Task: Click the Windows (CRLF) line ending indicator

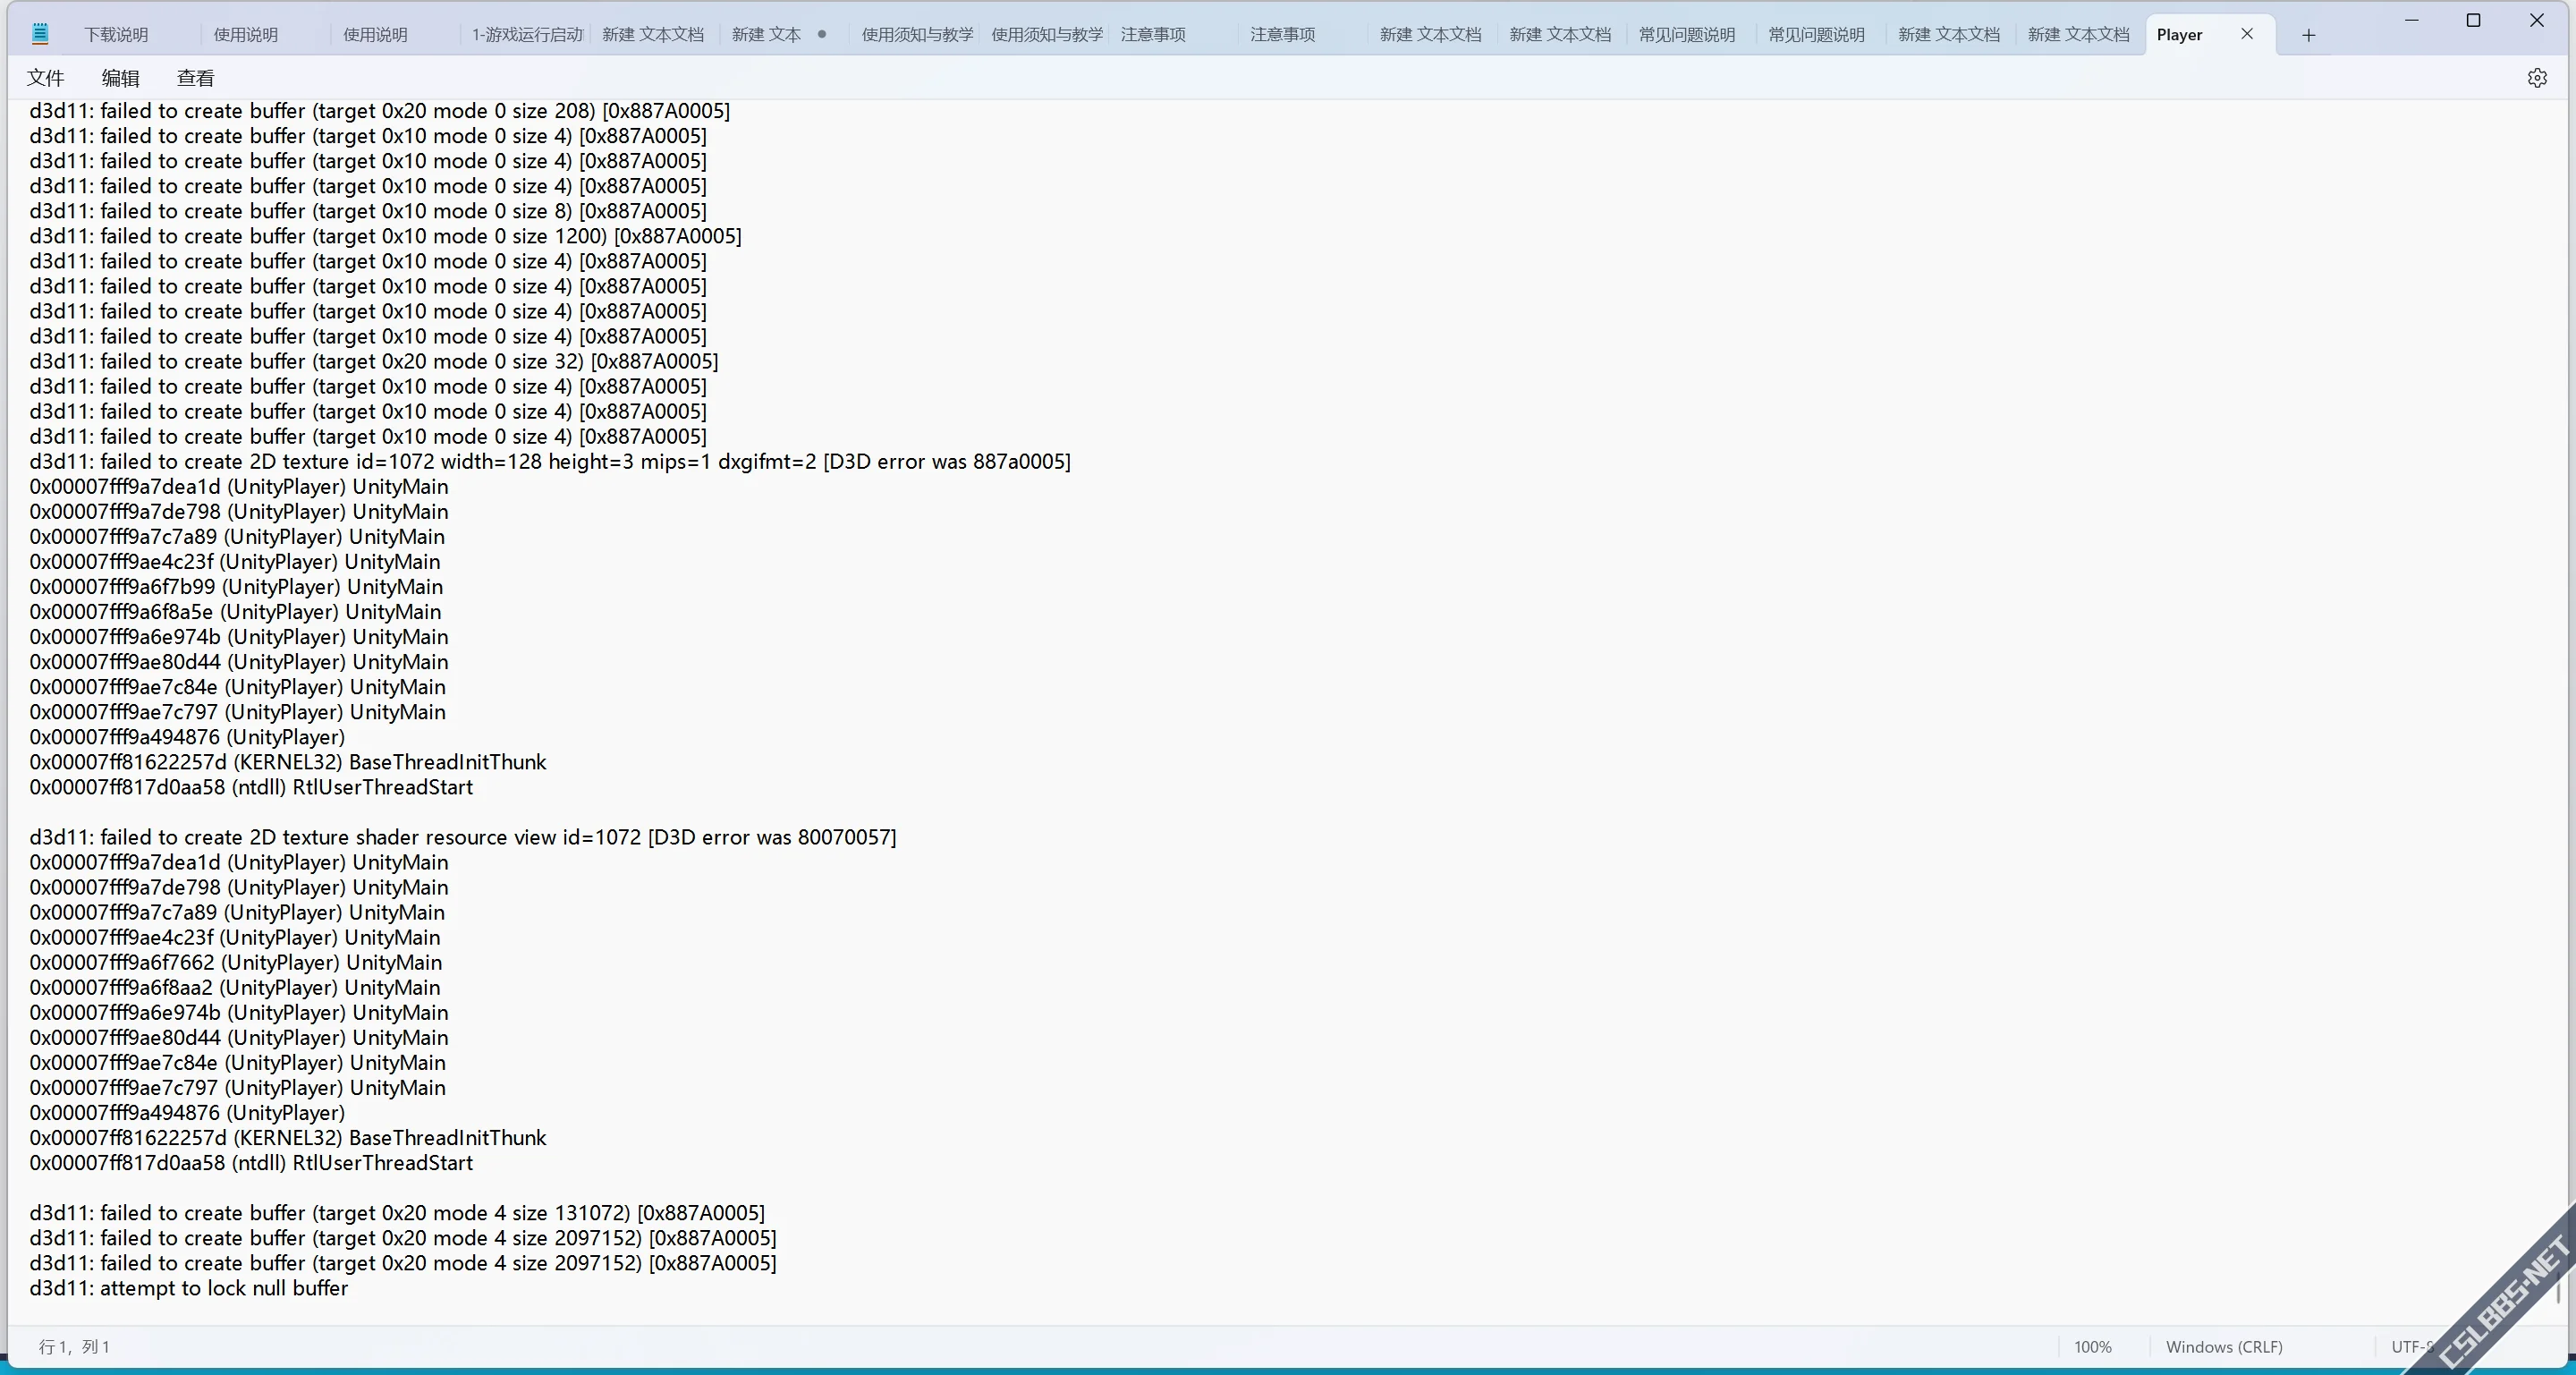Action: [2224, 1347]
